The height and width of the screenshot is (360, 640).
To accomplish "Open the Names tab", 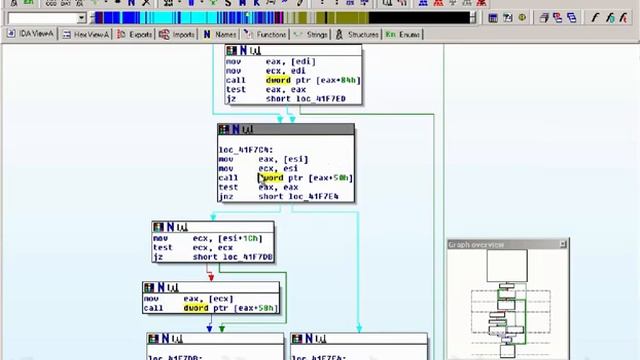I will [x=220, y=35].
